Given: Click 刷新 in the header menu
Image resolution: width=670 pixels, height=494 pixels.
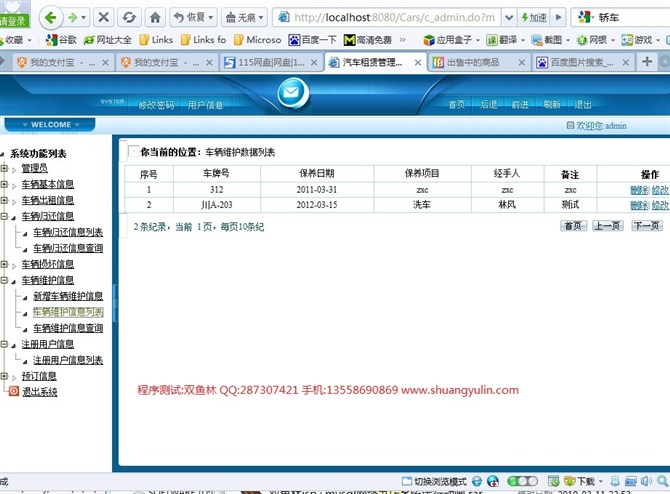Looking at the screenshot, I should (x=552, y=104).
